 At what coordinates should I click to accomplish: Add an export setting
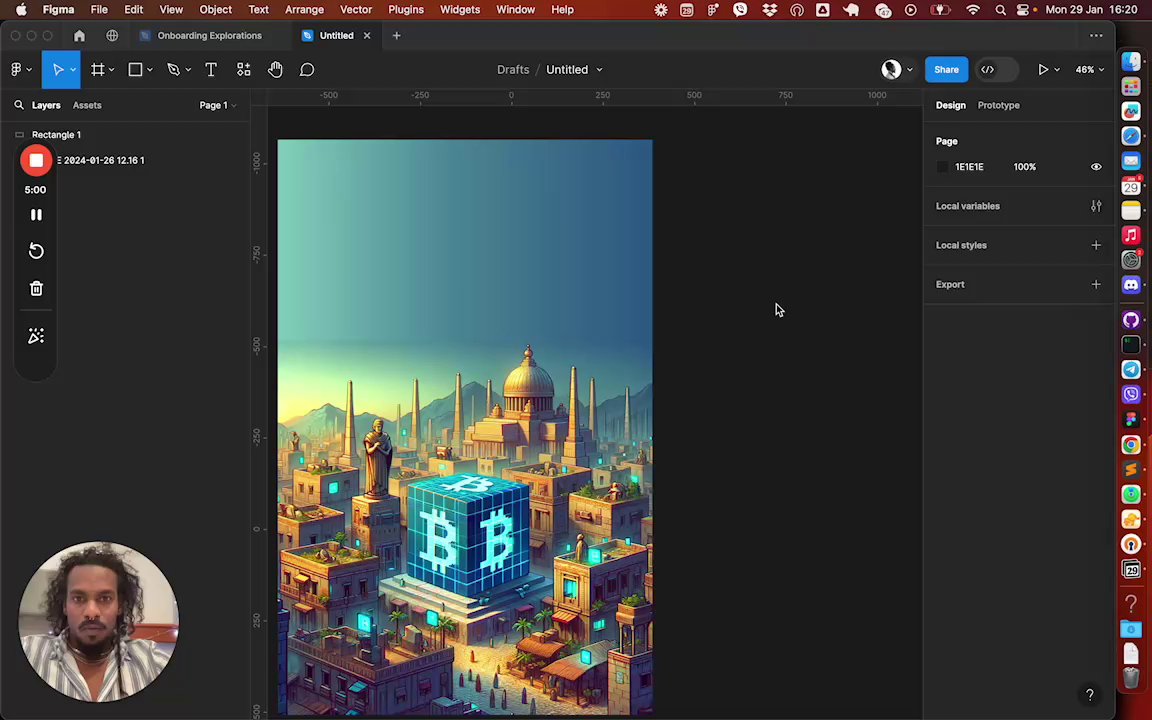tap(1095, 284)
